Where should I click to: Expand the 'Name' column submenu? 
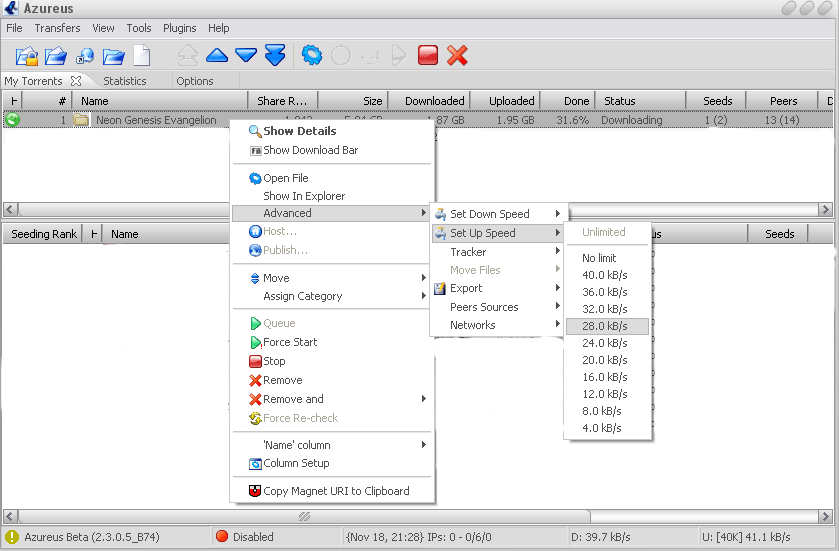(x=332, y=445)
